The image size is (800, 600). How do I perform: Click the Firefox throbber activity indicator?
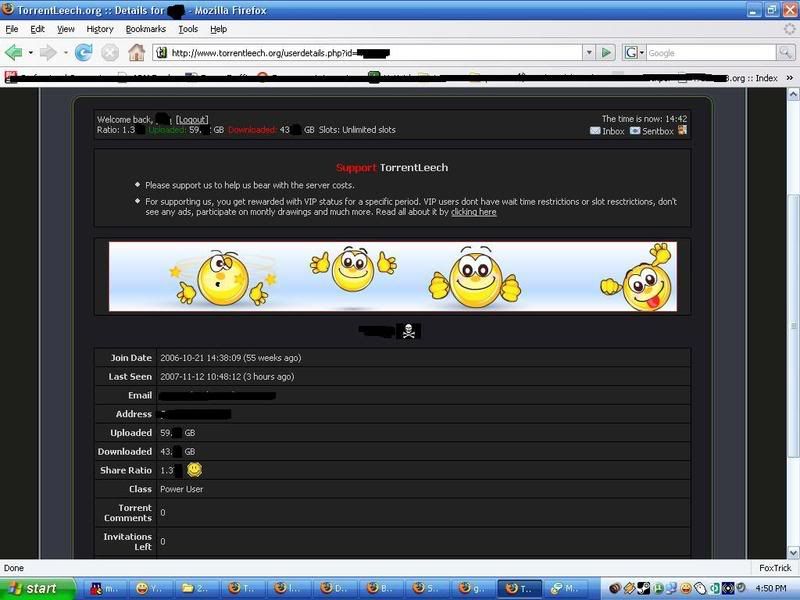point(789,29)
